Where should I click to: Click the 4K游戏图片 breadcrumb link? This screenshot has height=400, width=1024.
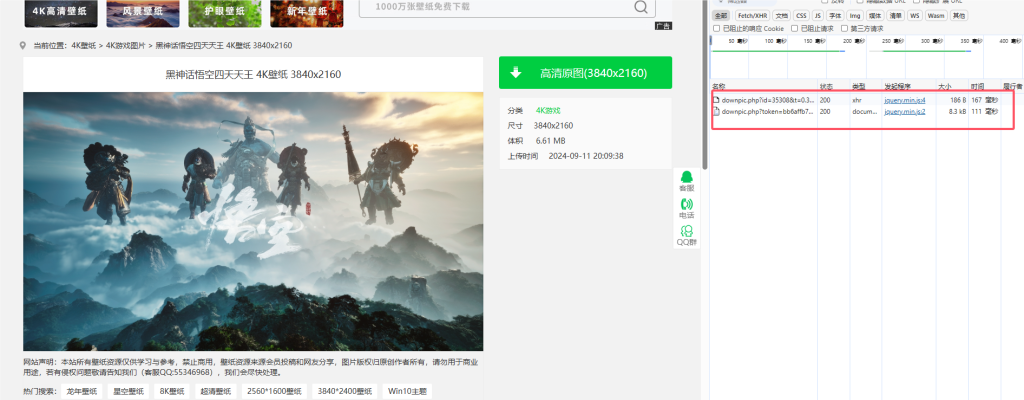[127, 45]
